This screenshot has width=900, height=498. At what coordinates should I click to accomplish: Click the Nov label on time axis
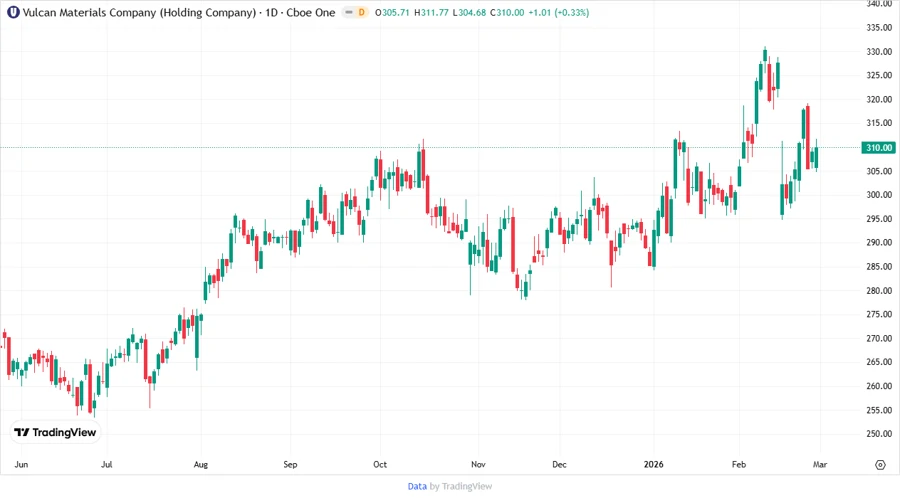point(478,464)
